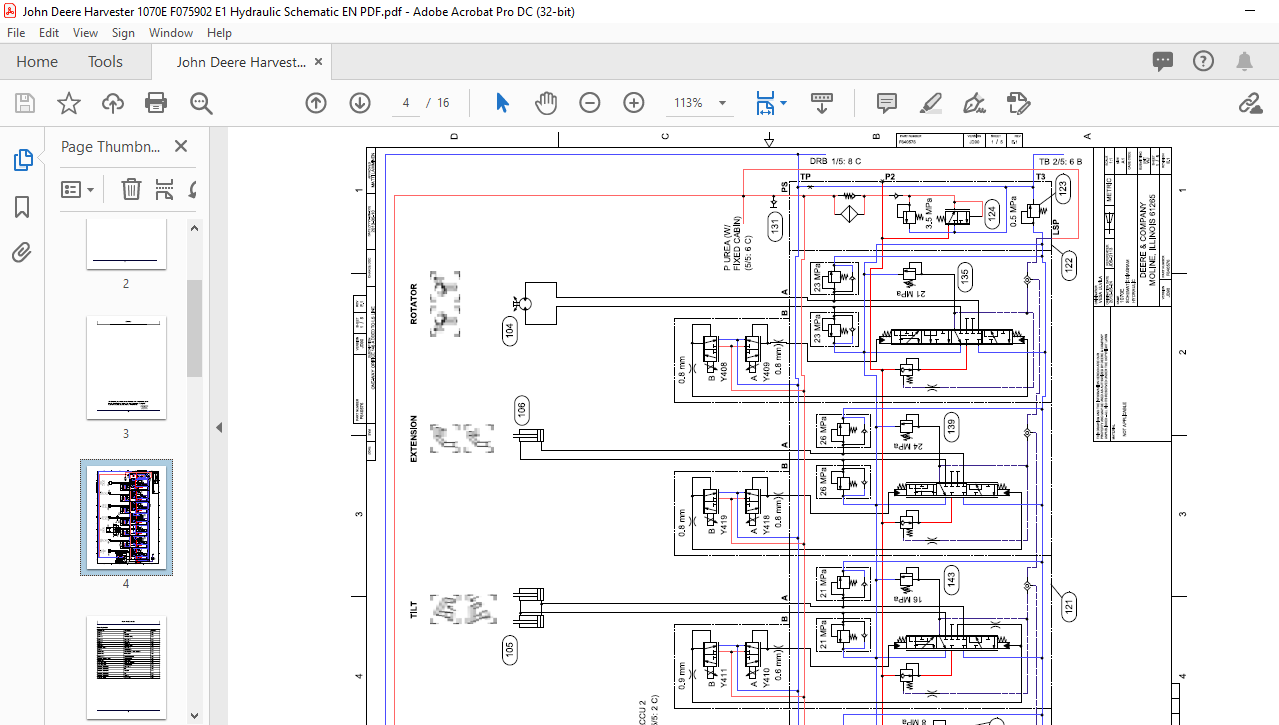Share a link to this file
Screen dimensions: 1279x725
pos(1249,103)
